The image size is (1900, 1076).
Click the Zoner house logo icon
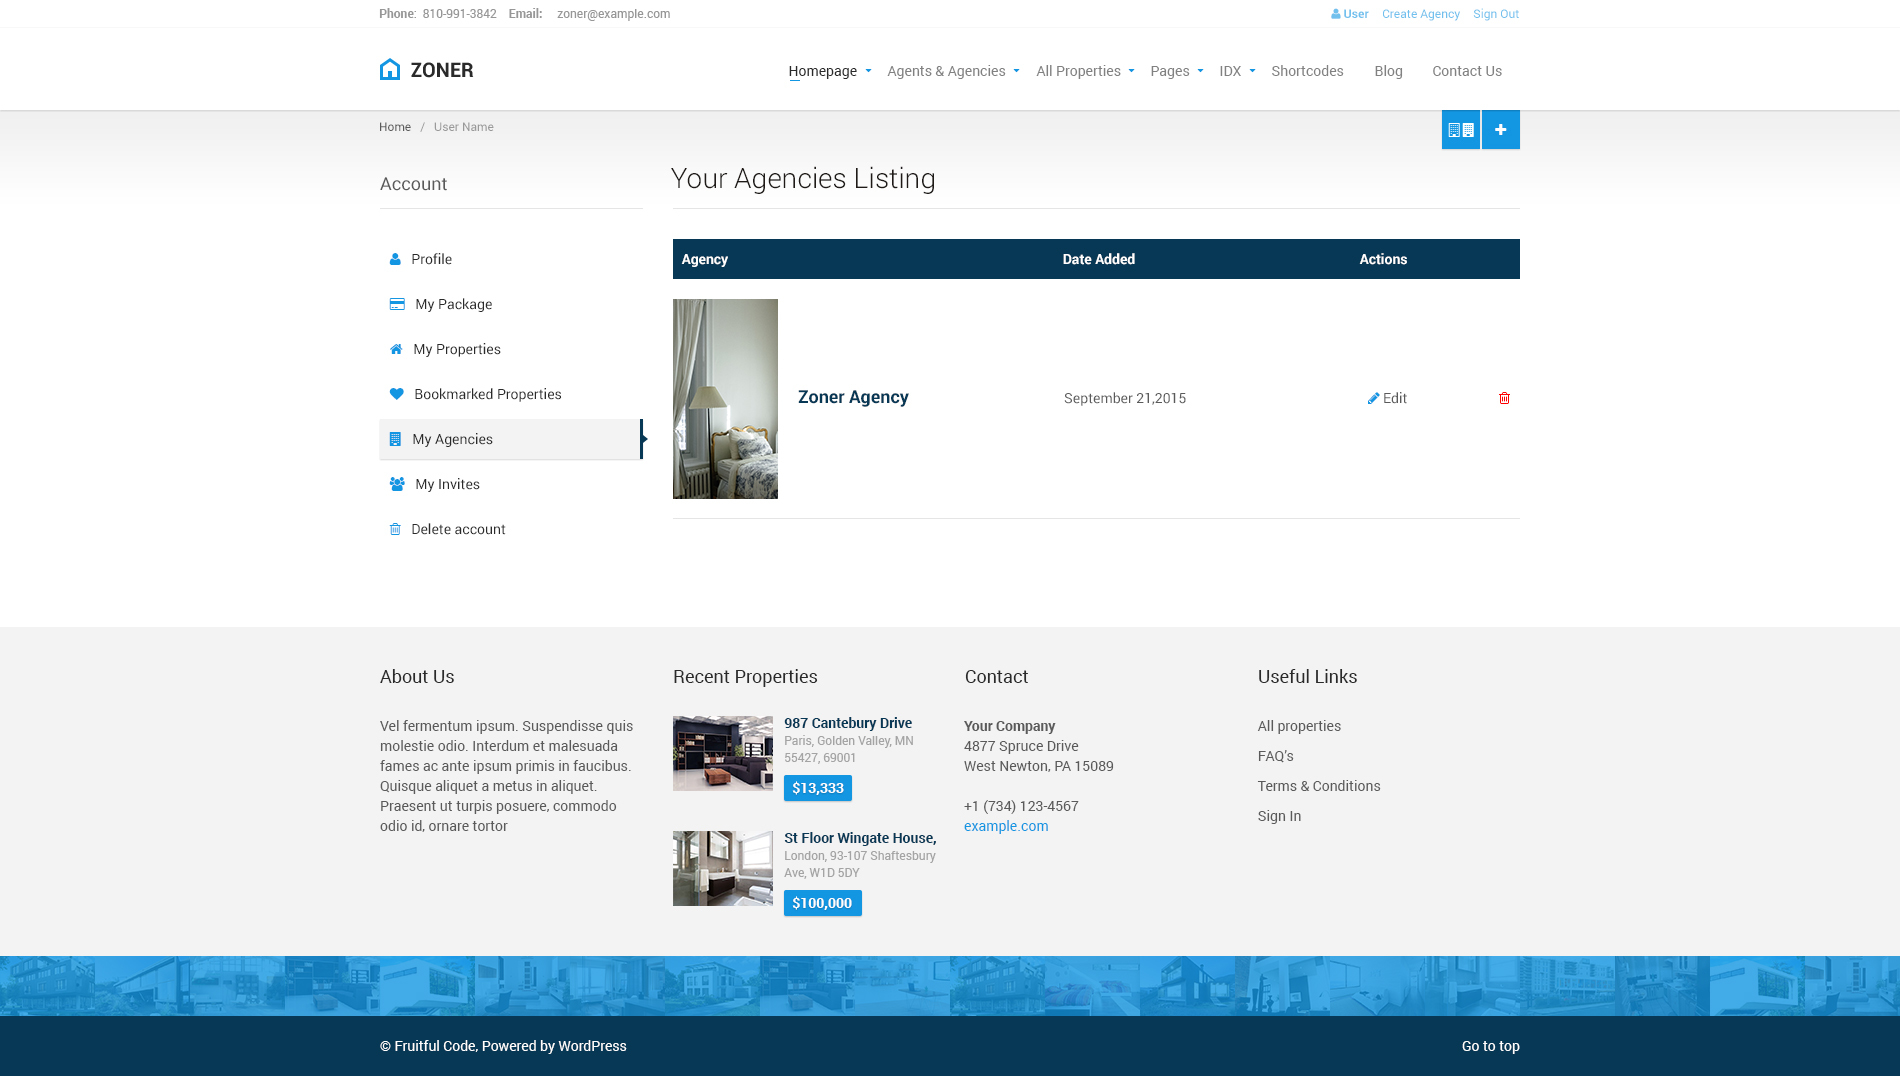click(x=390, y=69)
